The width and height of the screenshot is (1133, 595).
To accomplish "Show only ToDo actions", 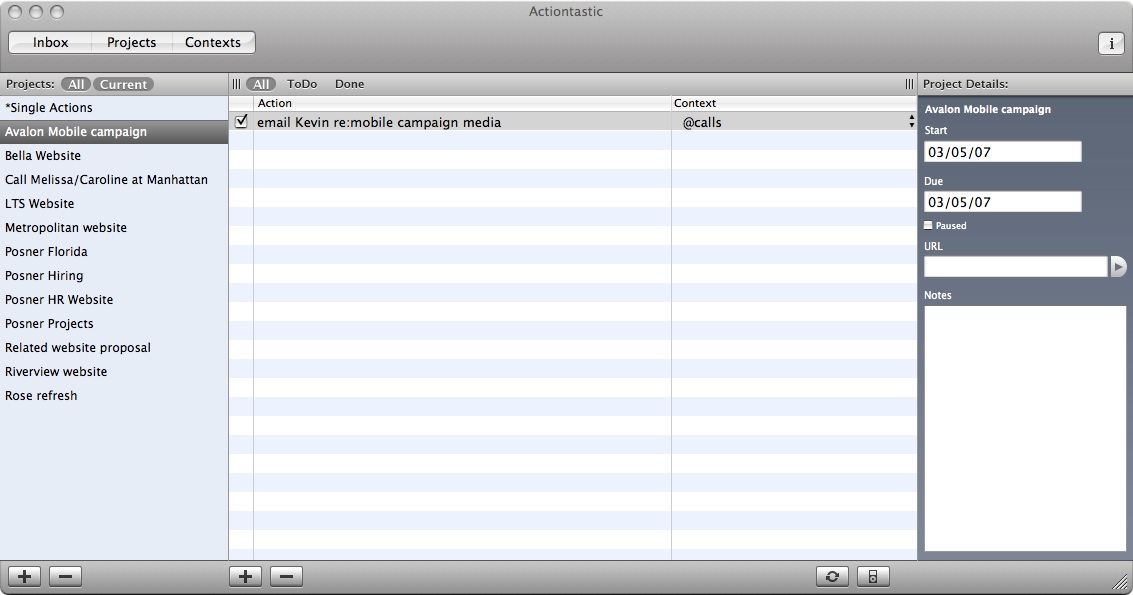I will pyautogui.click(x=302, y=85).
